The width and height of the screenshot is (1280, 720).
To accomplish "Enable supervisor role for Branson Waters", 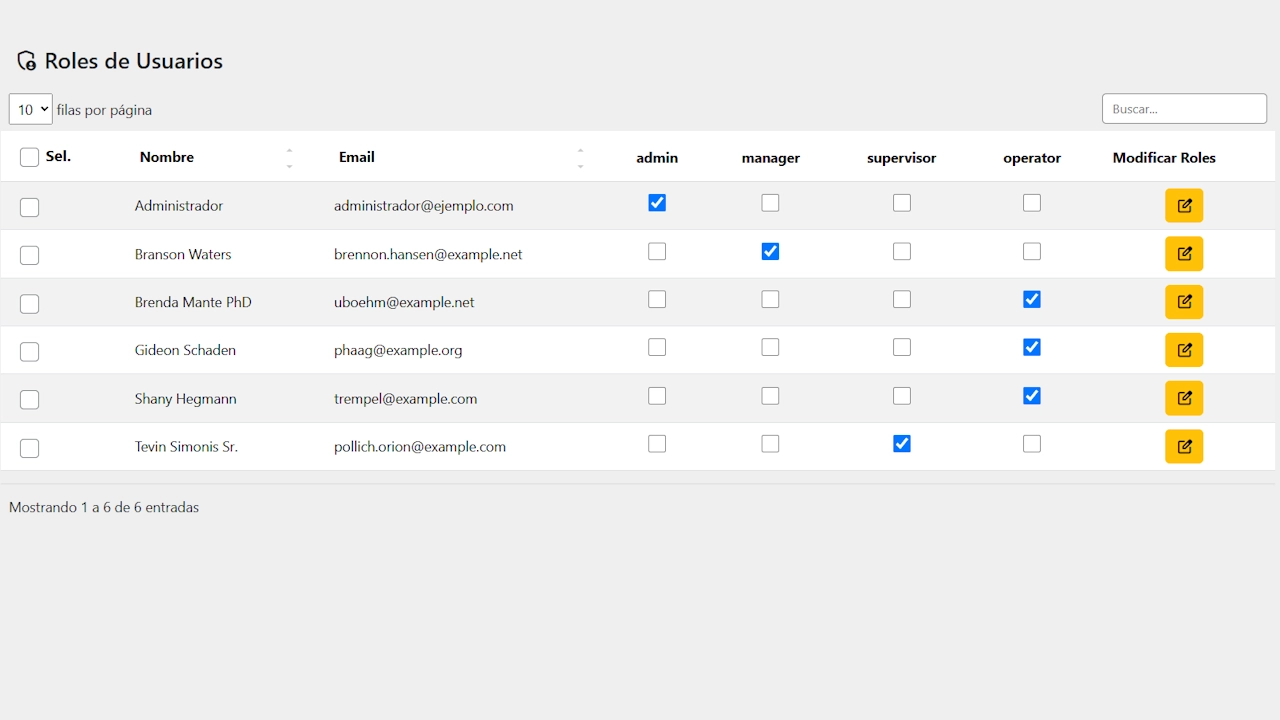I will point(902,252).
